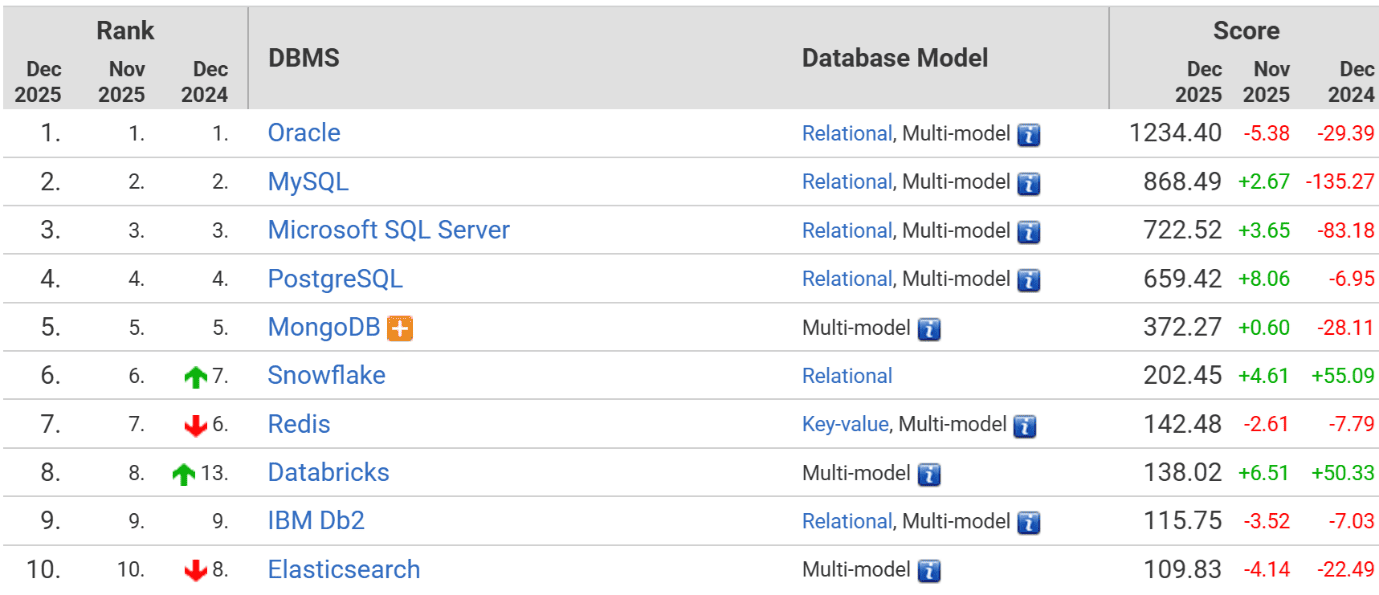Open Multi-model info icon for Microsoft SQL Server
The height and width of the screenshot is (595, 1379).
click(x=1029, y=232)
